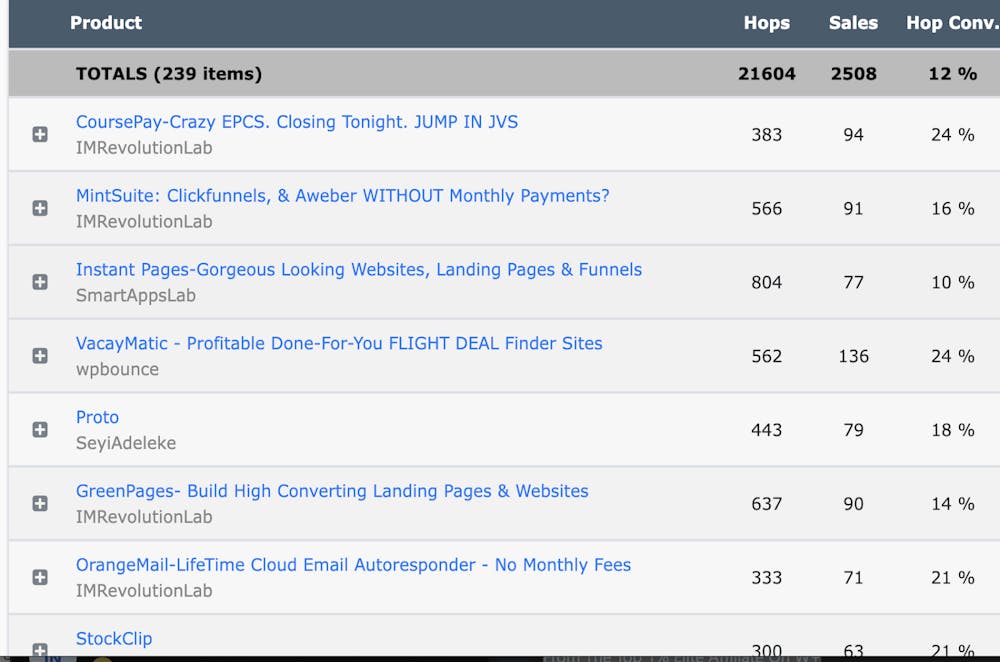Click the Proto product link
Viewport: 1000px width, 662px height.
click(97, 418)
